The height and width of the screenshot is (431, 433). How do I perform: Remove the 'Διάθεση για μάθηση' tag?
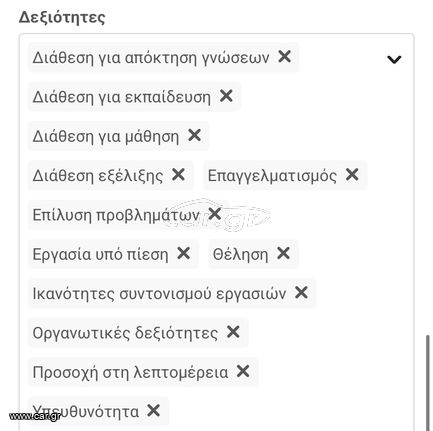[194, 135]
